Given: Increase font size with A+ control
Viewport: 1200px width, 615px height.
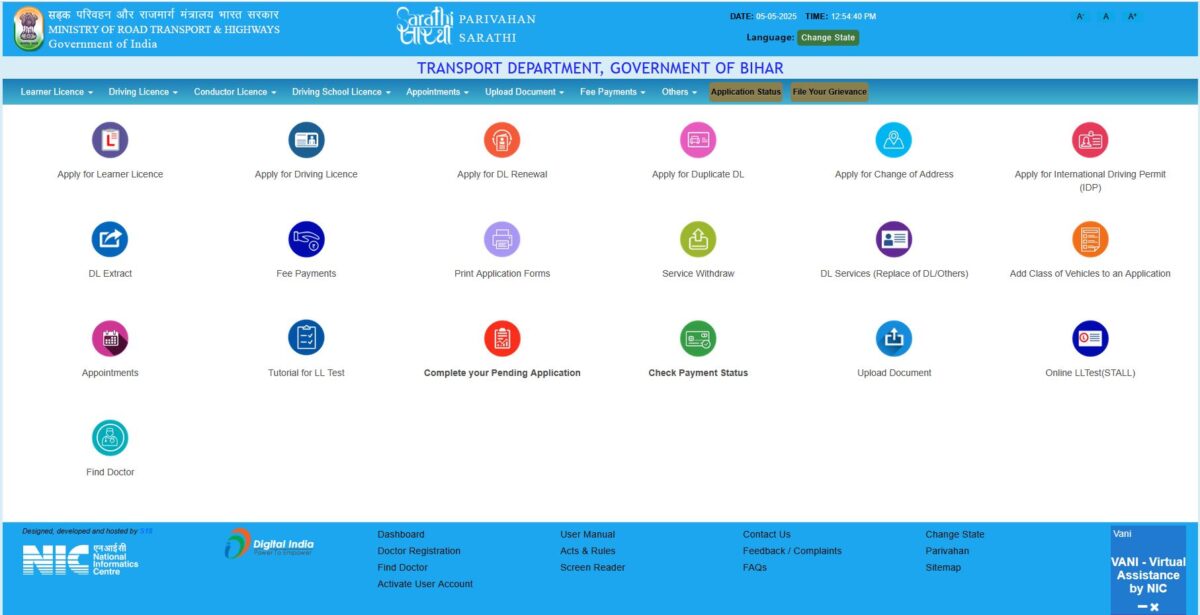Looking at the screenshot, I should click(x=1132, y=17).
